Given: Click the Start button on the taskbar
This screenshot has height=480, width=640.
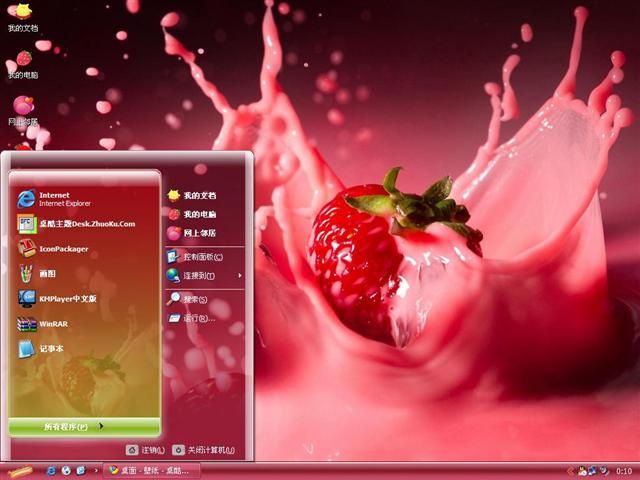Looking at the screenshot, I should (x=20, y=471).
